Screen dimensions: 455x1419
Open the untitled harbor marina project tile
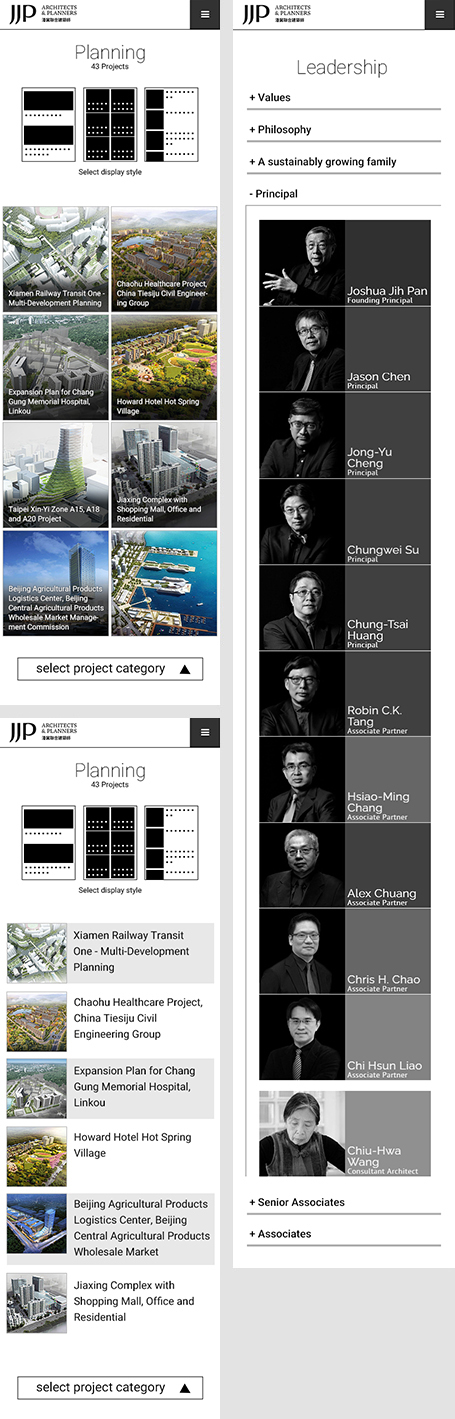164,583
